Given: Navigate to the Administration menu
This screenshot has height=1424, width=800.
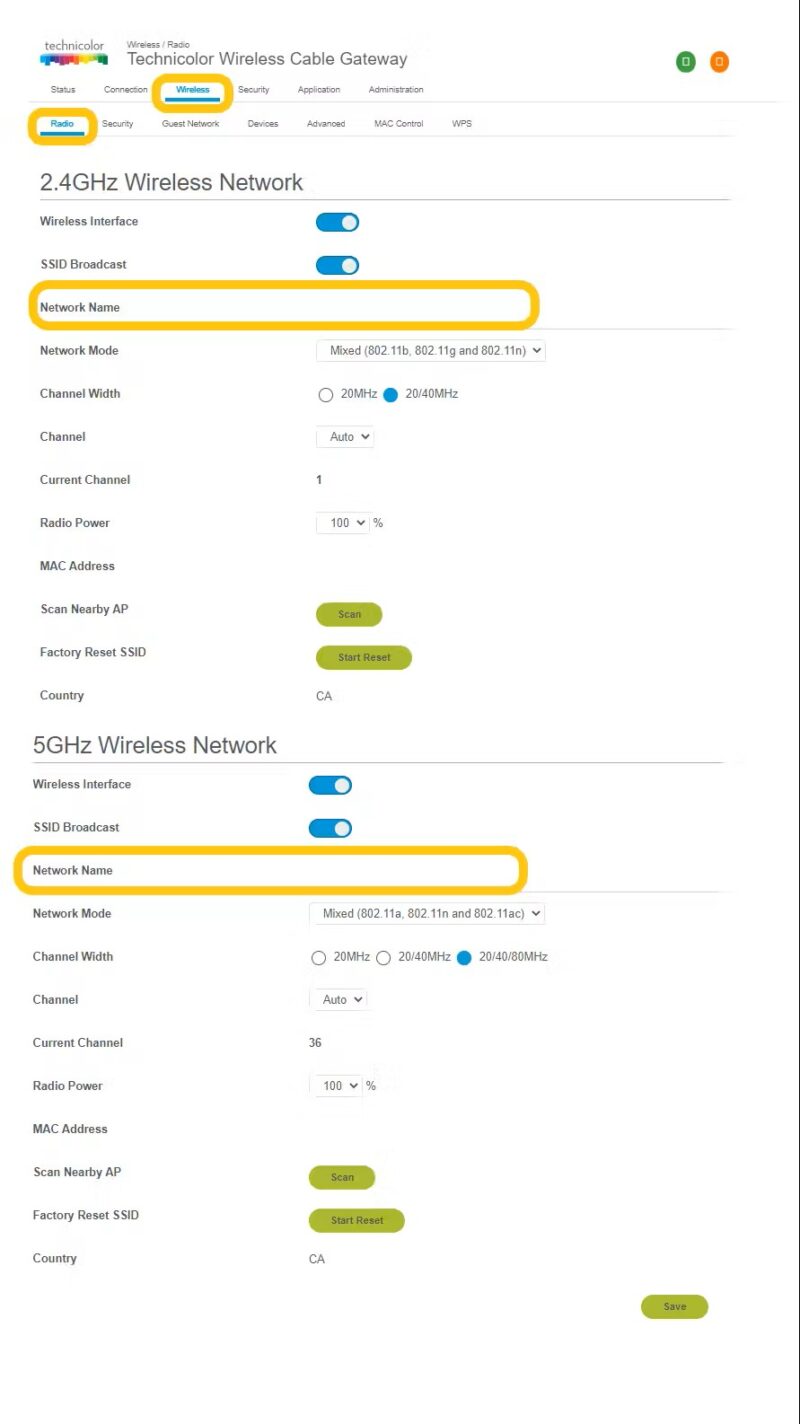Looking at the screenshot, I should tap(396, 89).
